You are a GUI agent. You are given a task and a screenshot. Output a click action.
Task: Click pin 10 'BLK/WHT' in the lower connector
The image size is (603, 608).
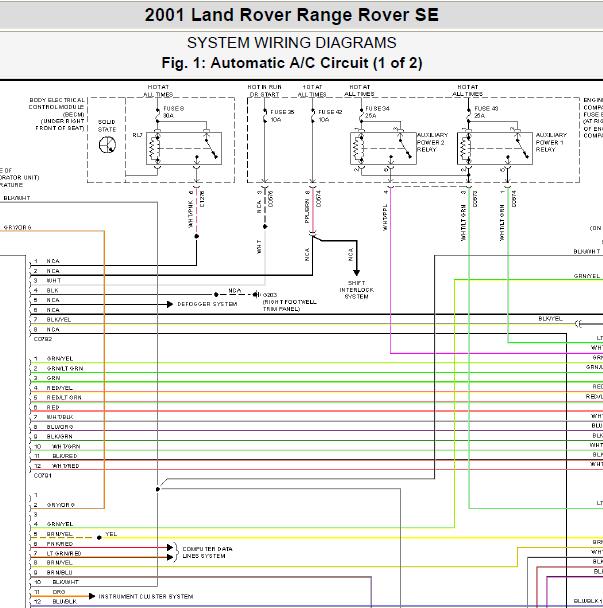65,582
